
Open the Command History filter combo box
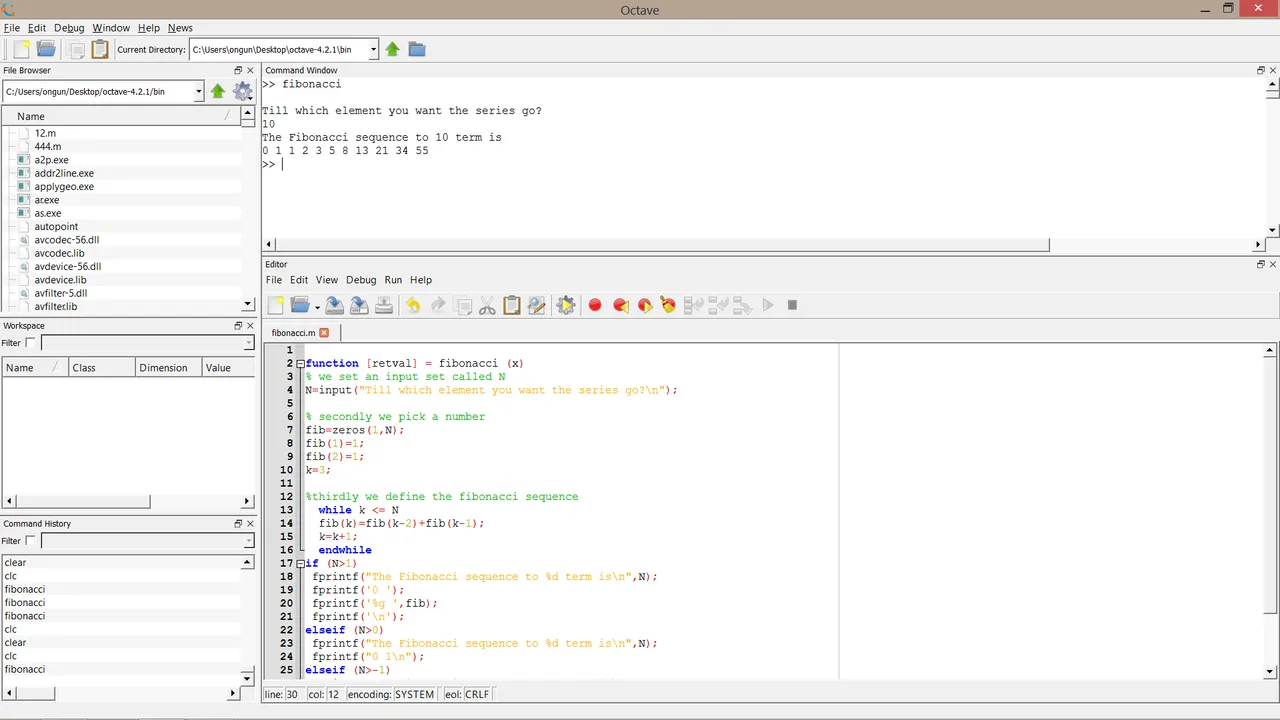click(148, 541)
